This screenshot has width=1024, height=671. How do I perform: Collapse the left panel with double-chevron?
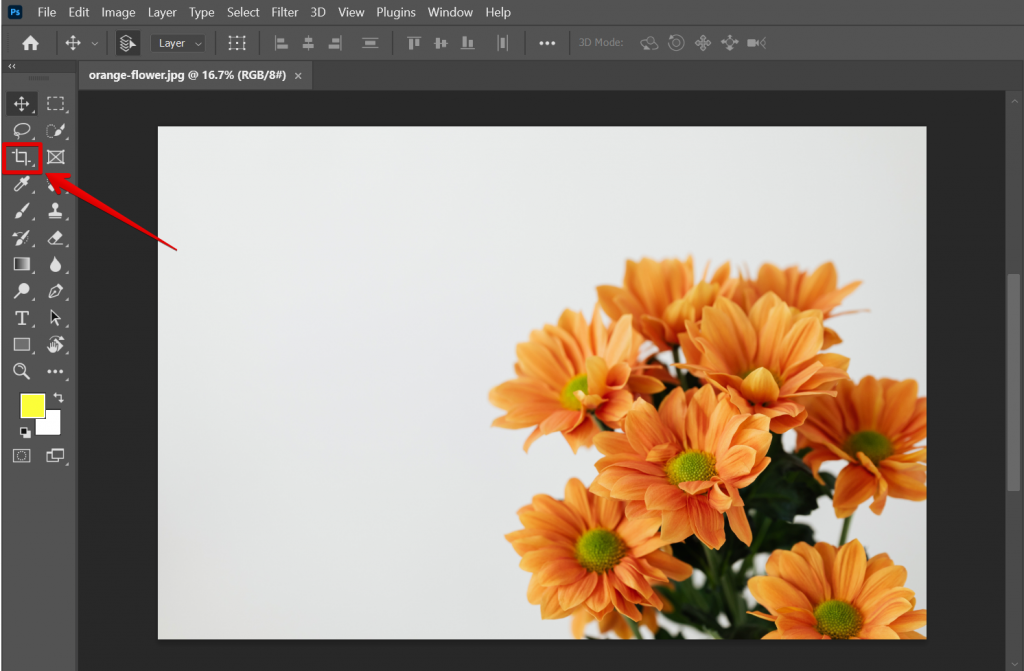12,66
